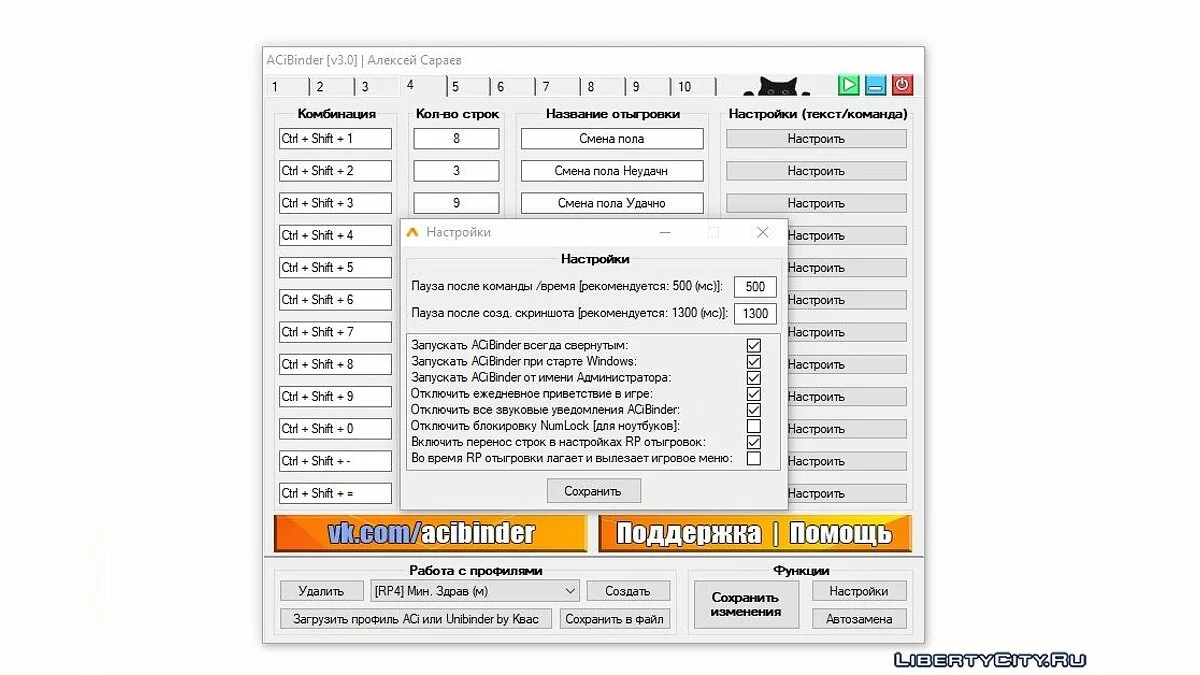Uncheck 'Отключить все звуковые уведомления ACiBinder'
This screenshot has width=1200, height=675.
754,410
